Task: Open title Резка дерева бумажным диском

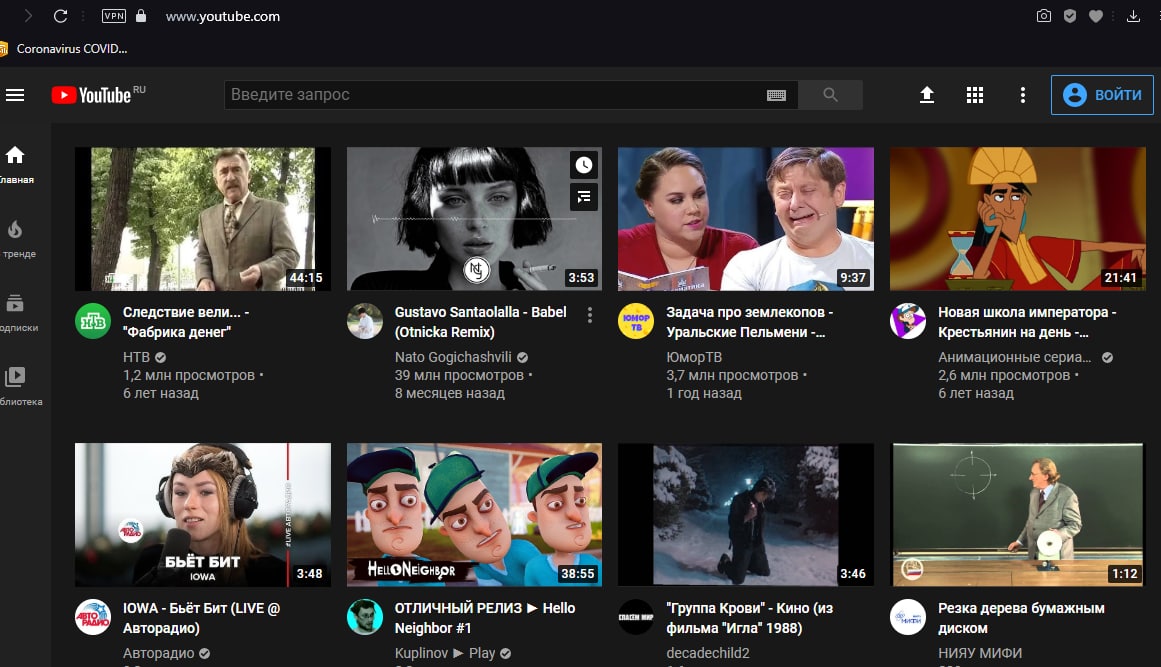Action: pos(1021,618)
